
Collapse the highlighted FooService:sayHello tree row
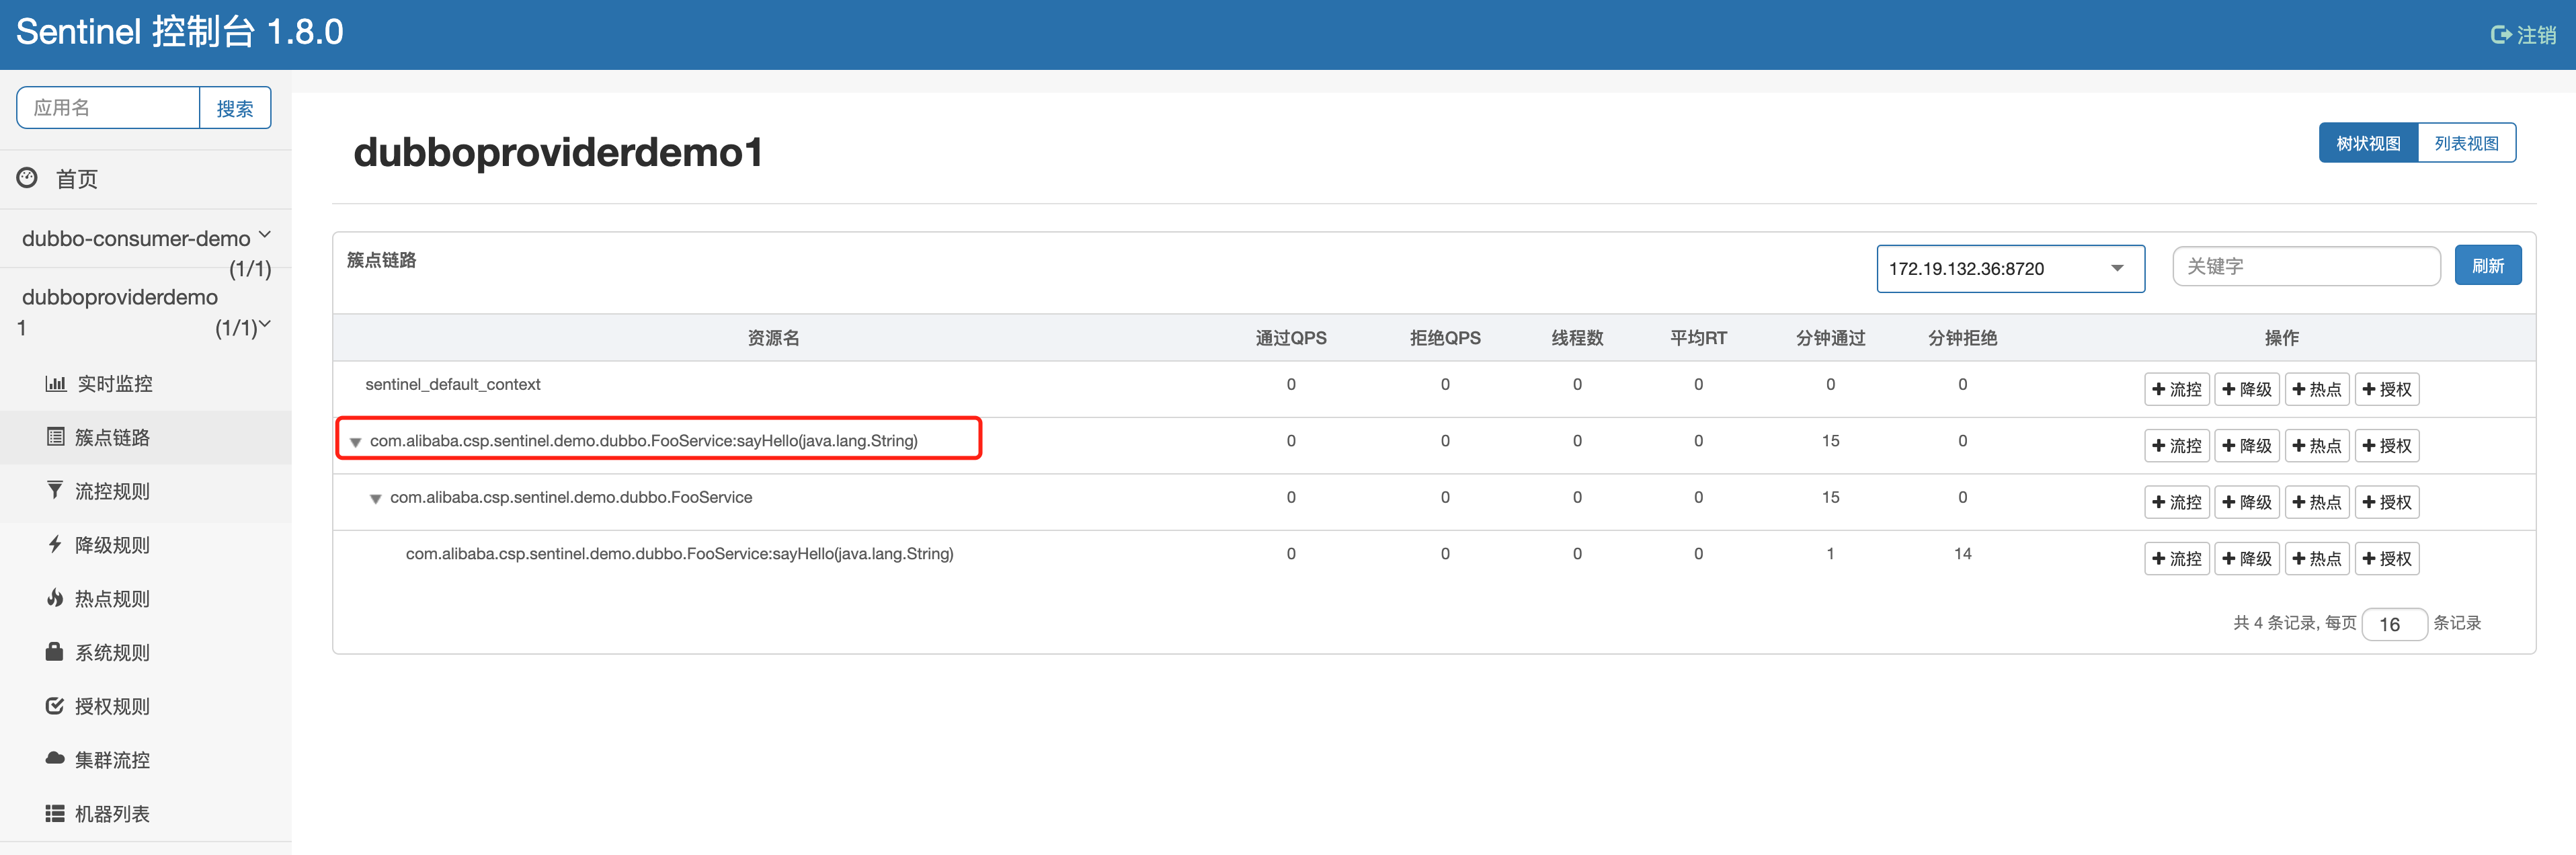[356, 442]
